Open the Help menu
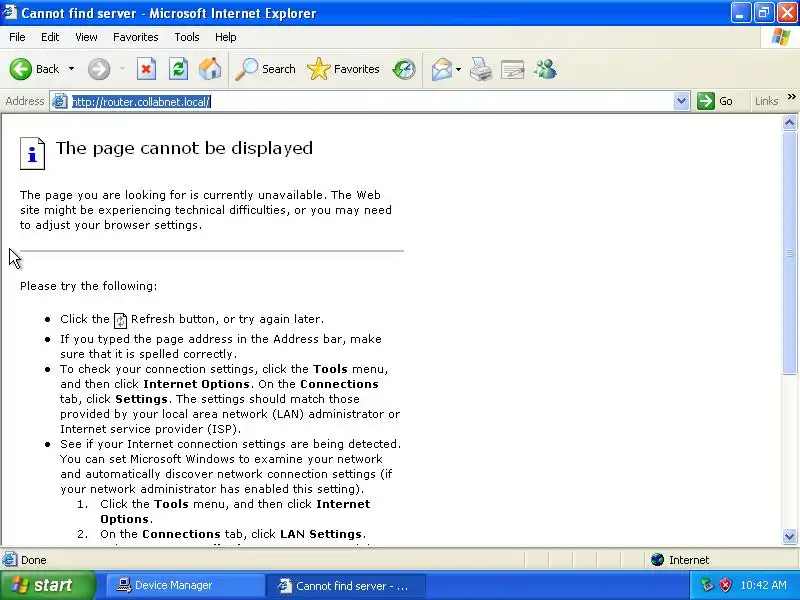 click(226, 37)
